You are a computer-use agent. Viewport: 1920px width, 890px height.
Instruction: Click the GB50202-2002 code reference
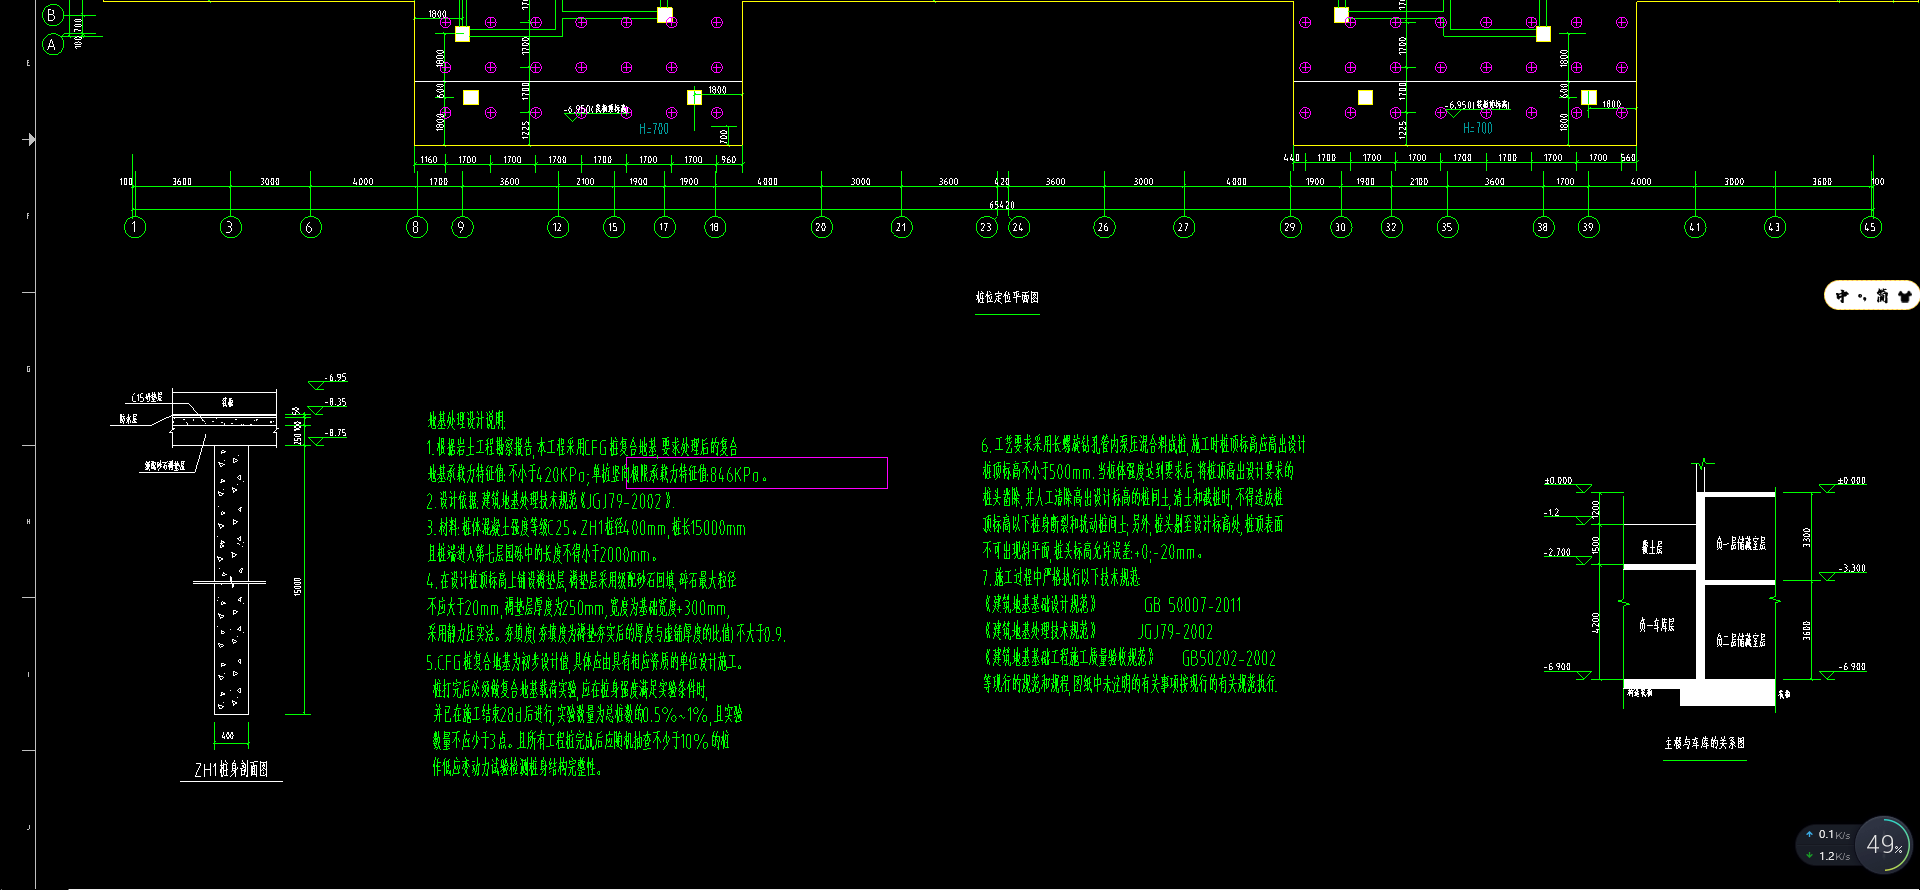click(1229, 658)
